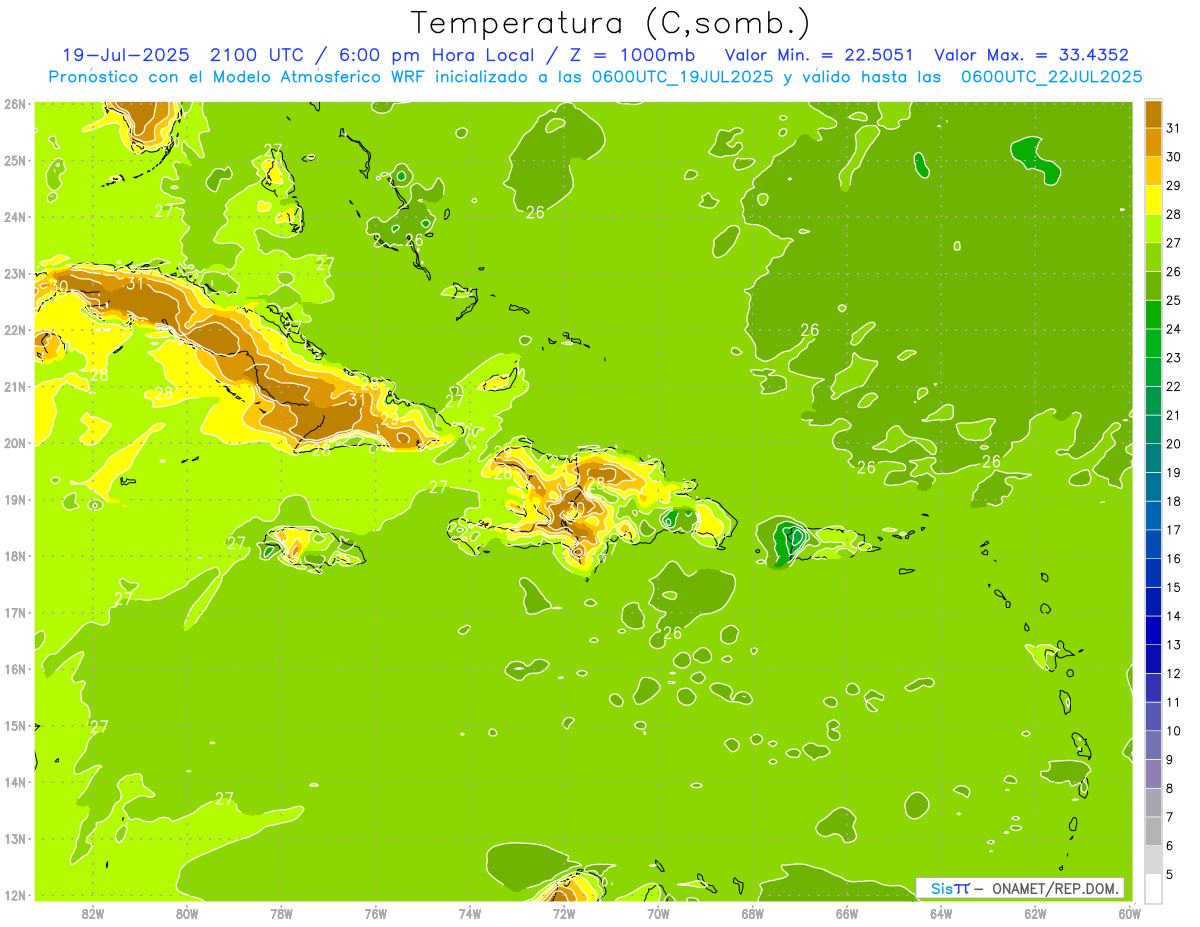The height and width of the screenshot is (927, 1200).
Task: Pick the white swatch at the color scale bottom
Action: (x=1153, y=889)
